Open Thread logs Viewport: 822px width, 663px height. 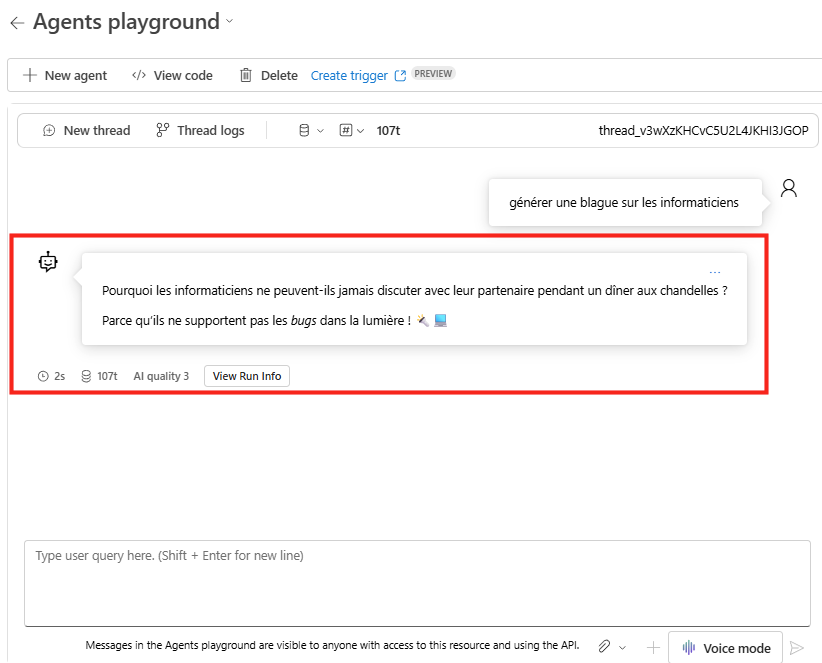click(200, 130)
